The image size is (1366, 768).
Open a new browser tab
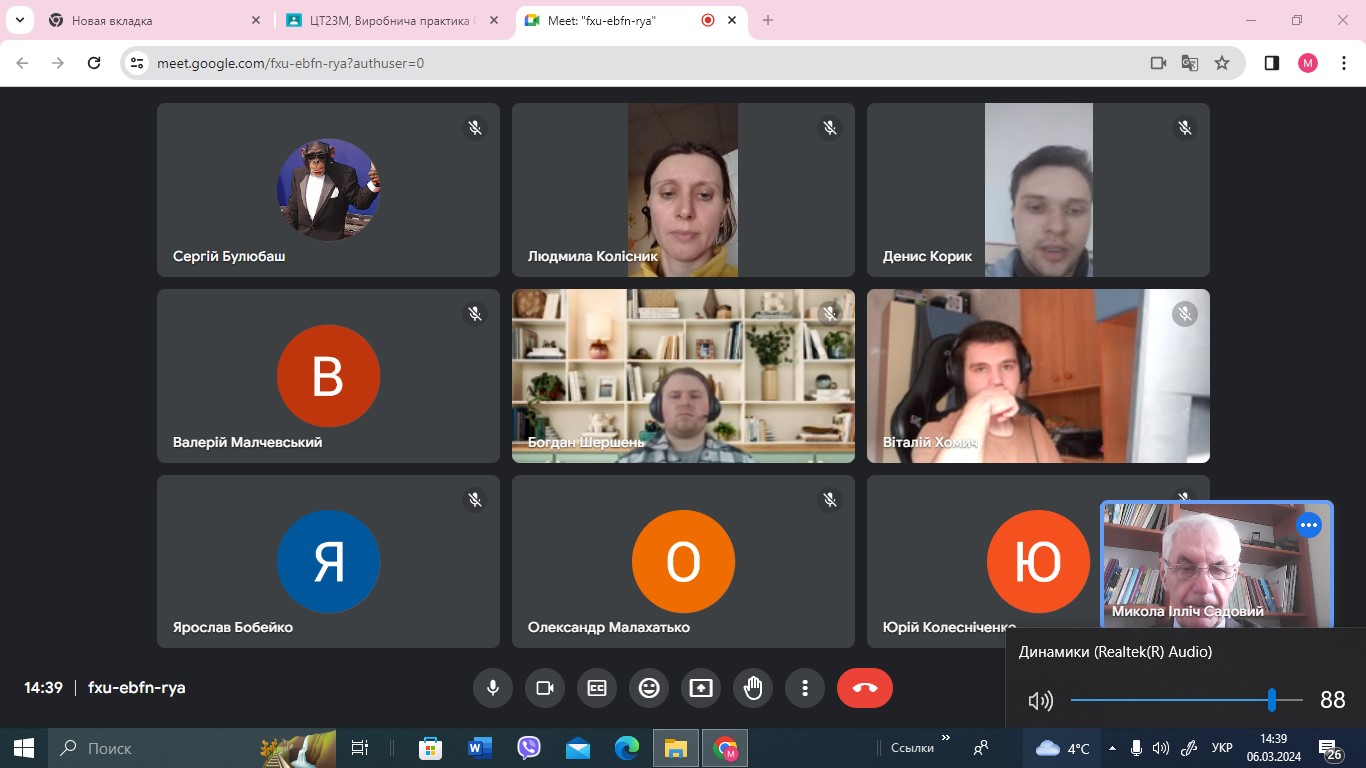(x=768, y=20)
